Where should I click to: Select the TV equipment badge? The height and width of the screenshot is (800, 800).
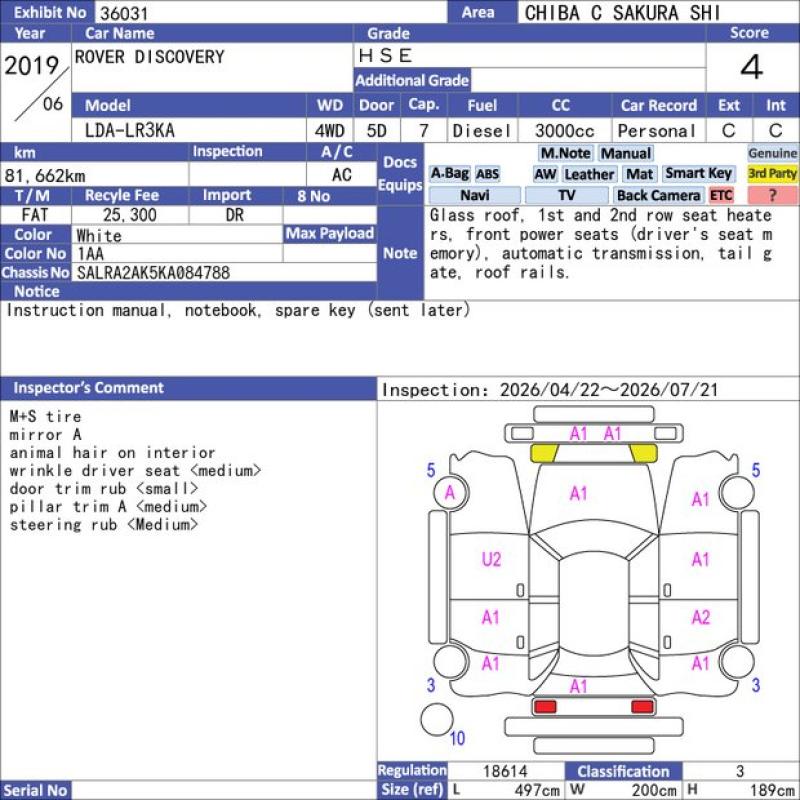(566, 195)
